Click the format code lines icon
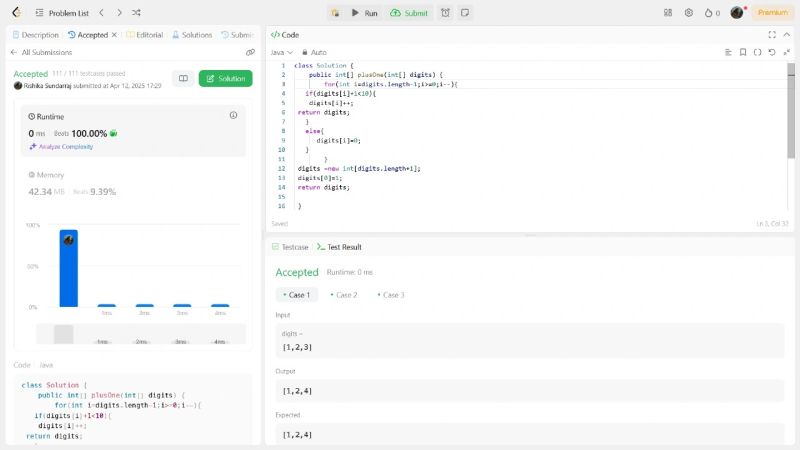 tap(729, 52)
